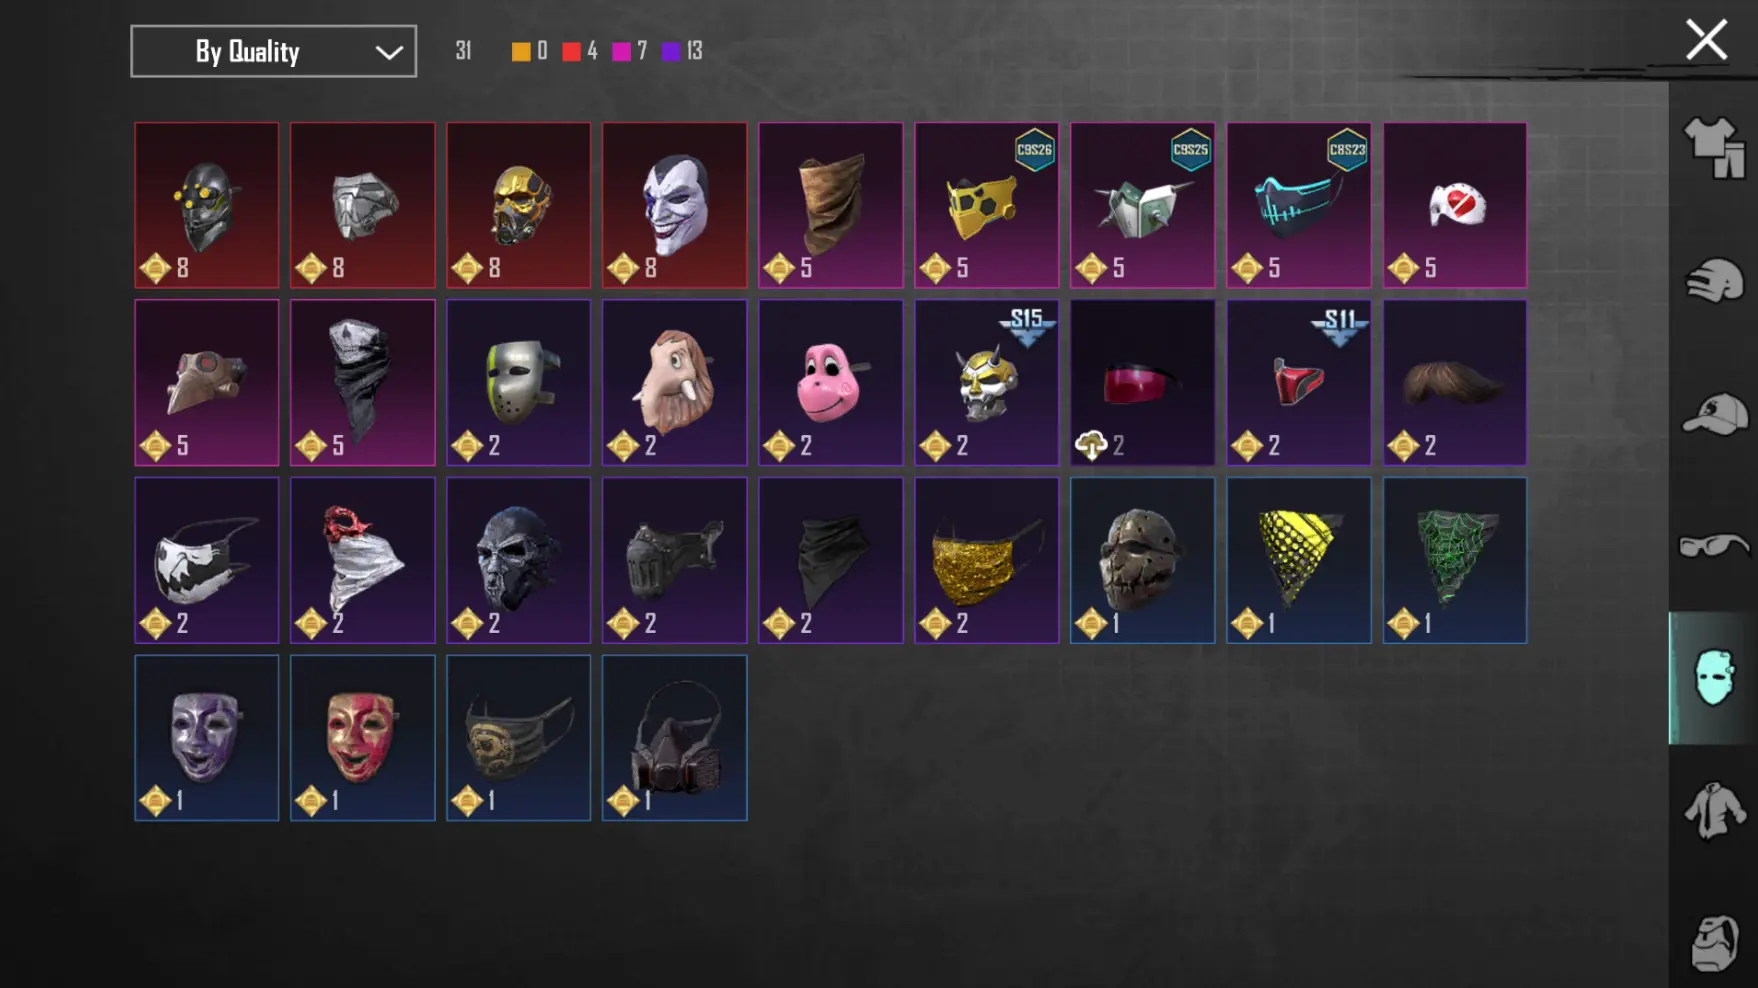Choose the pink dinosaur head mask

830,382
